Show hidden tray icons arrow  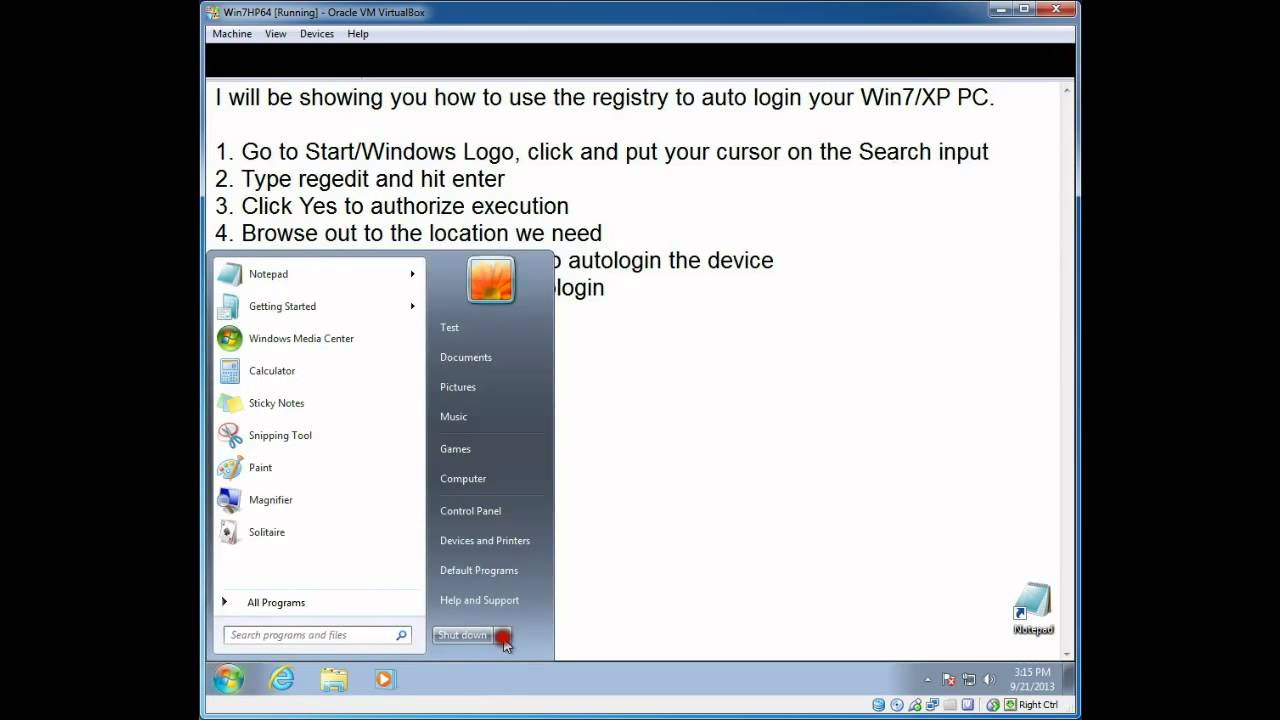[x=927, y=680]
